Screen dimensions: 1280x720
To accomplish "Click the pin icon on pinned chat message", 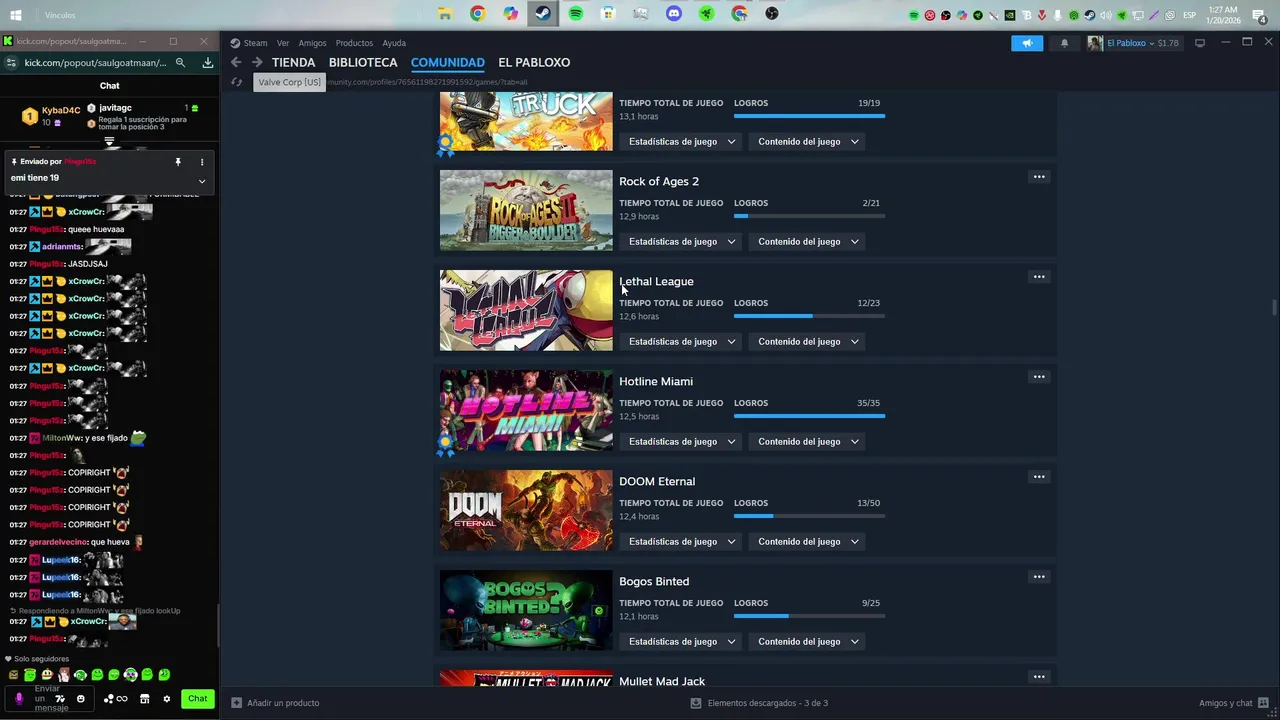I will point(178,161).
